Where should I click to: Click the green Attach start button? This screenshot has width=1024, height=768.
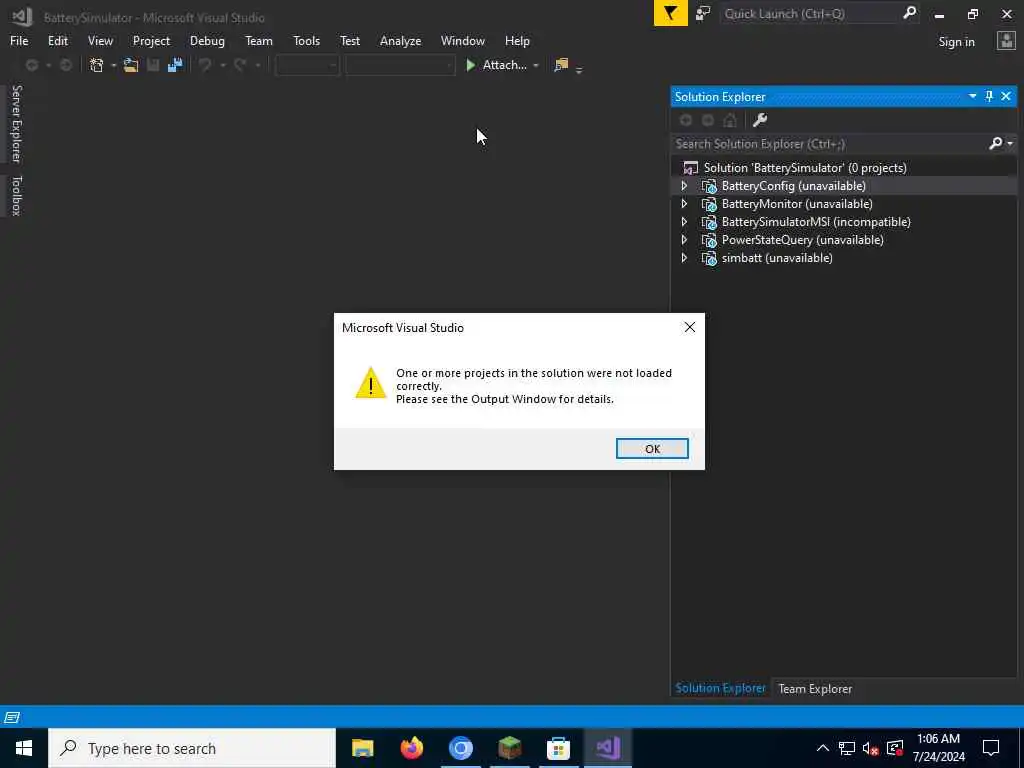(x=496, y=65)
